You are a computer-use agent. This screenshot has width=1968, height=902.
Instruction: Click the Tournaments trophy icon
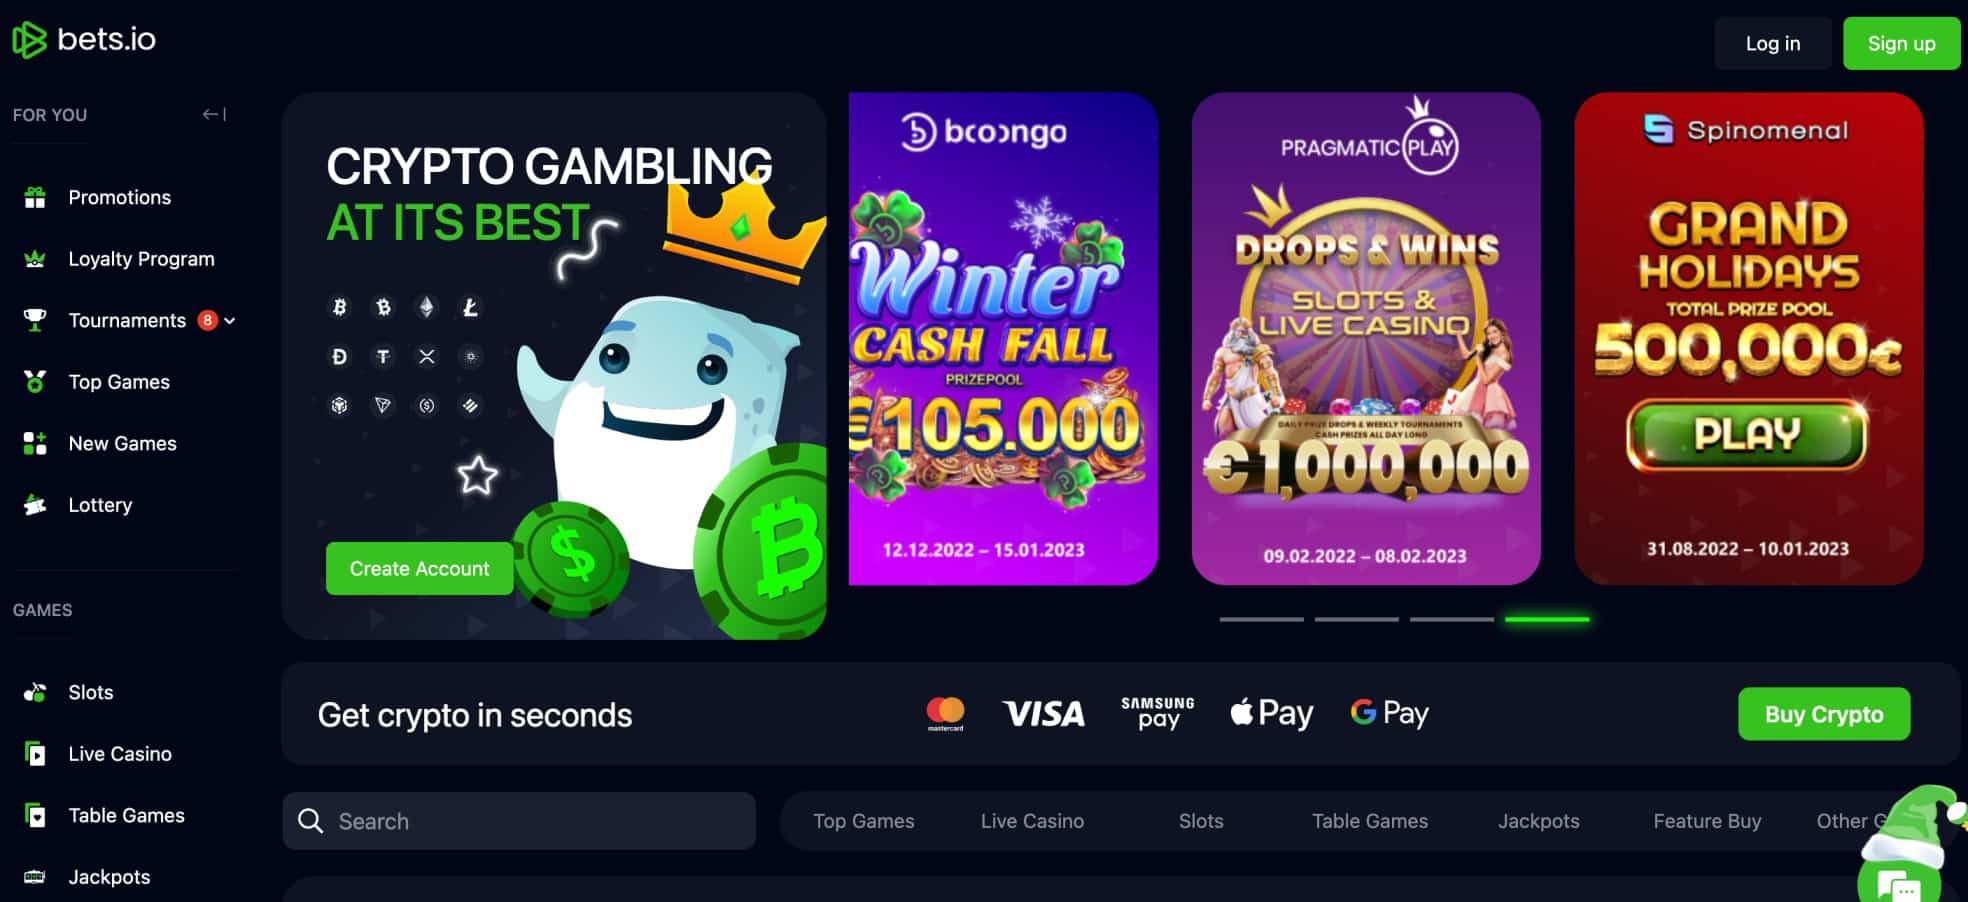pyautogui.click(x=35, y=320)
